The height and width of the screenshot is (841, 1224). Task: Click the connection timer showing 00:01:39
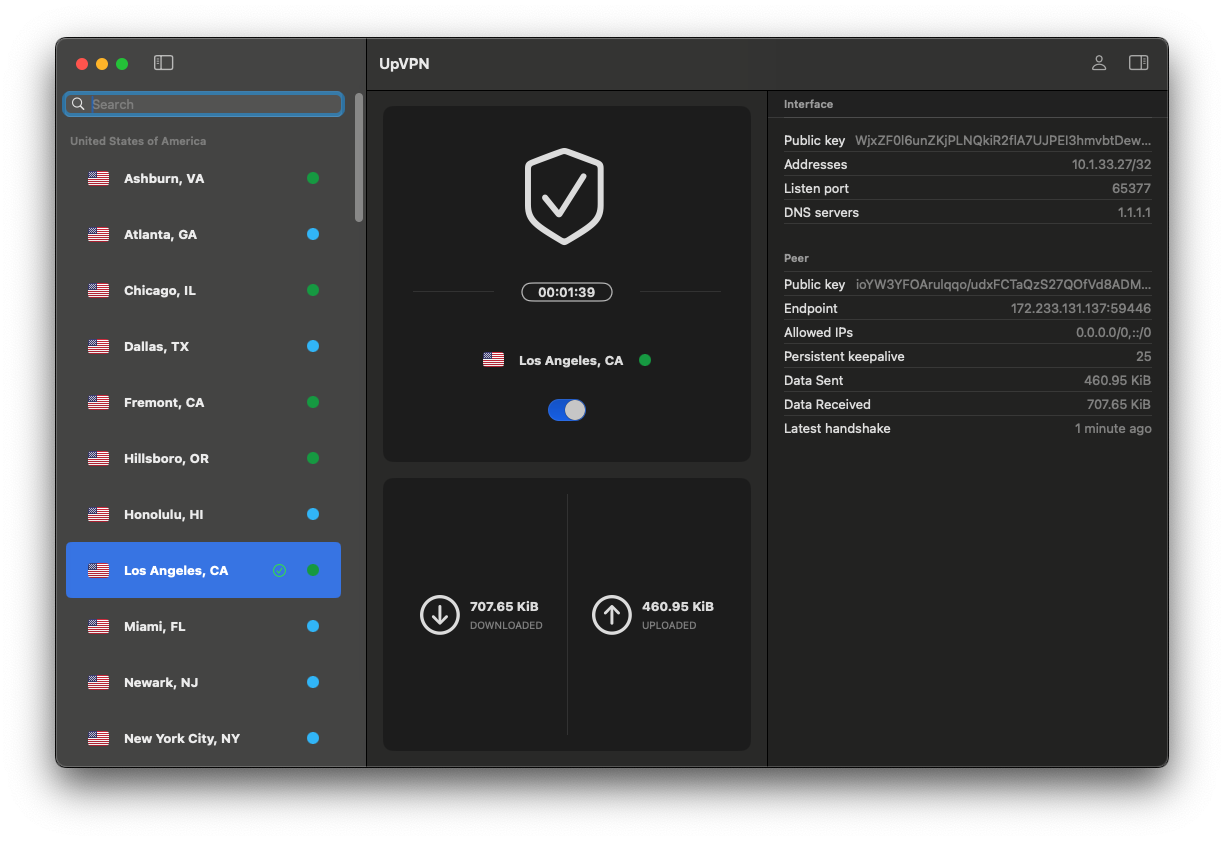pyautogui.click(x=566, y=291)
